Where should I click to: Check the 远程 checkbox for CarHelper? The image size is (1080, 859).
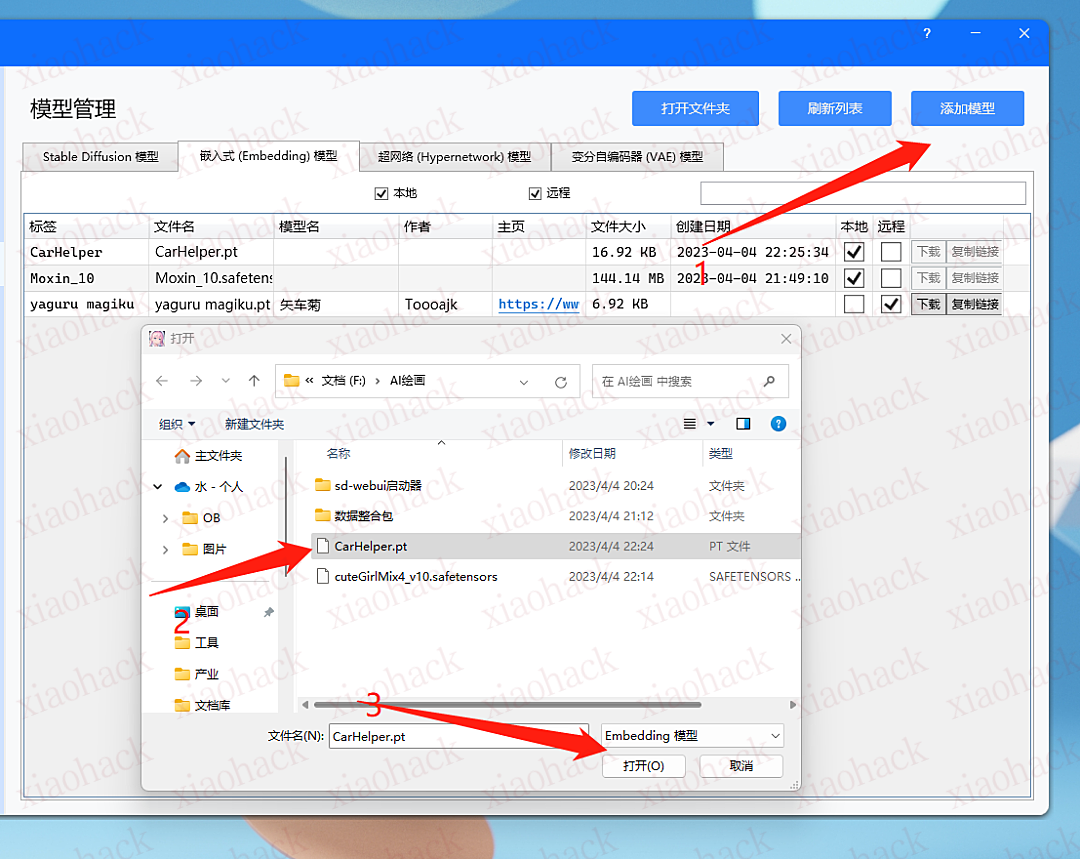(x=891, y=252)
